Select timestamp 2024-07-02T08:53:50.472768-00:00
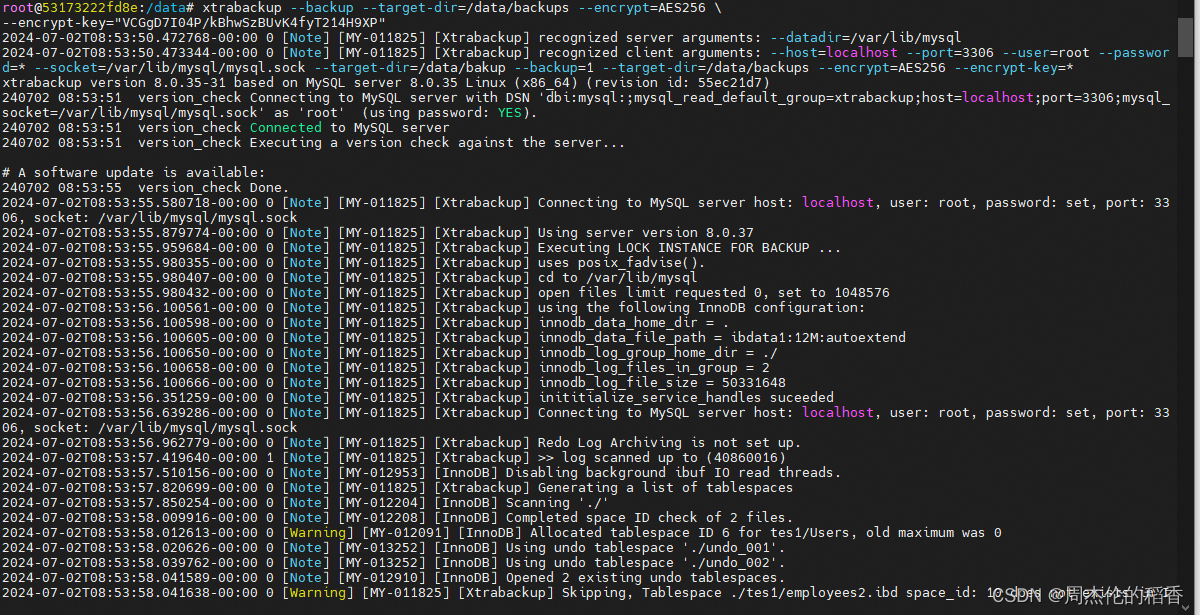Viewport: 1200px width, 615px height. 129,37
